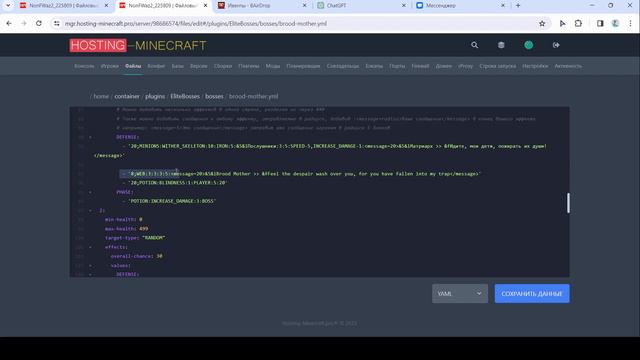Close the Мессенджер tab
The image size is (640, 360).
(x=503, y=6)
